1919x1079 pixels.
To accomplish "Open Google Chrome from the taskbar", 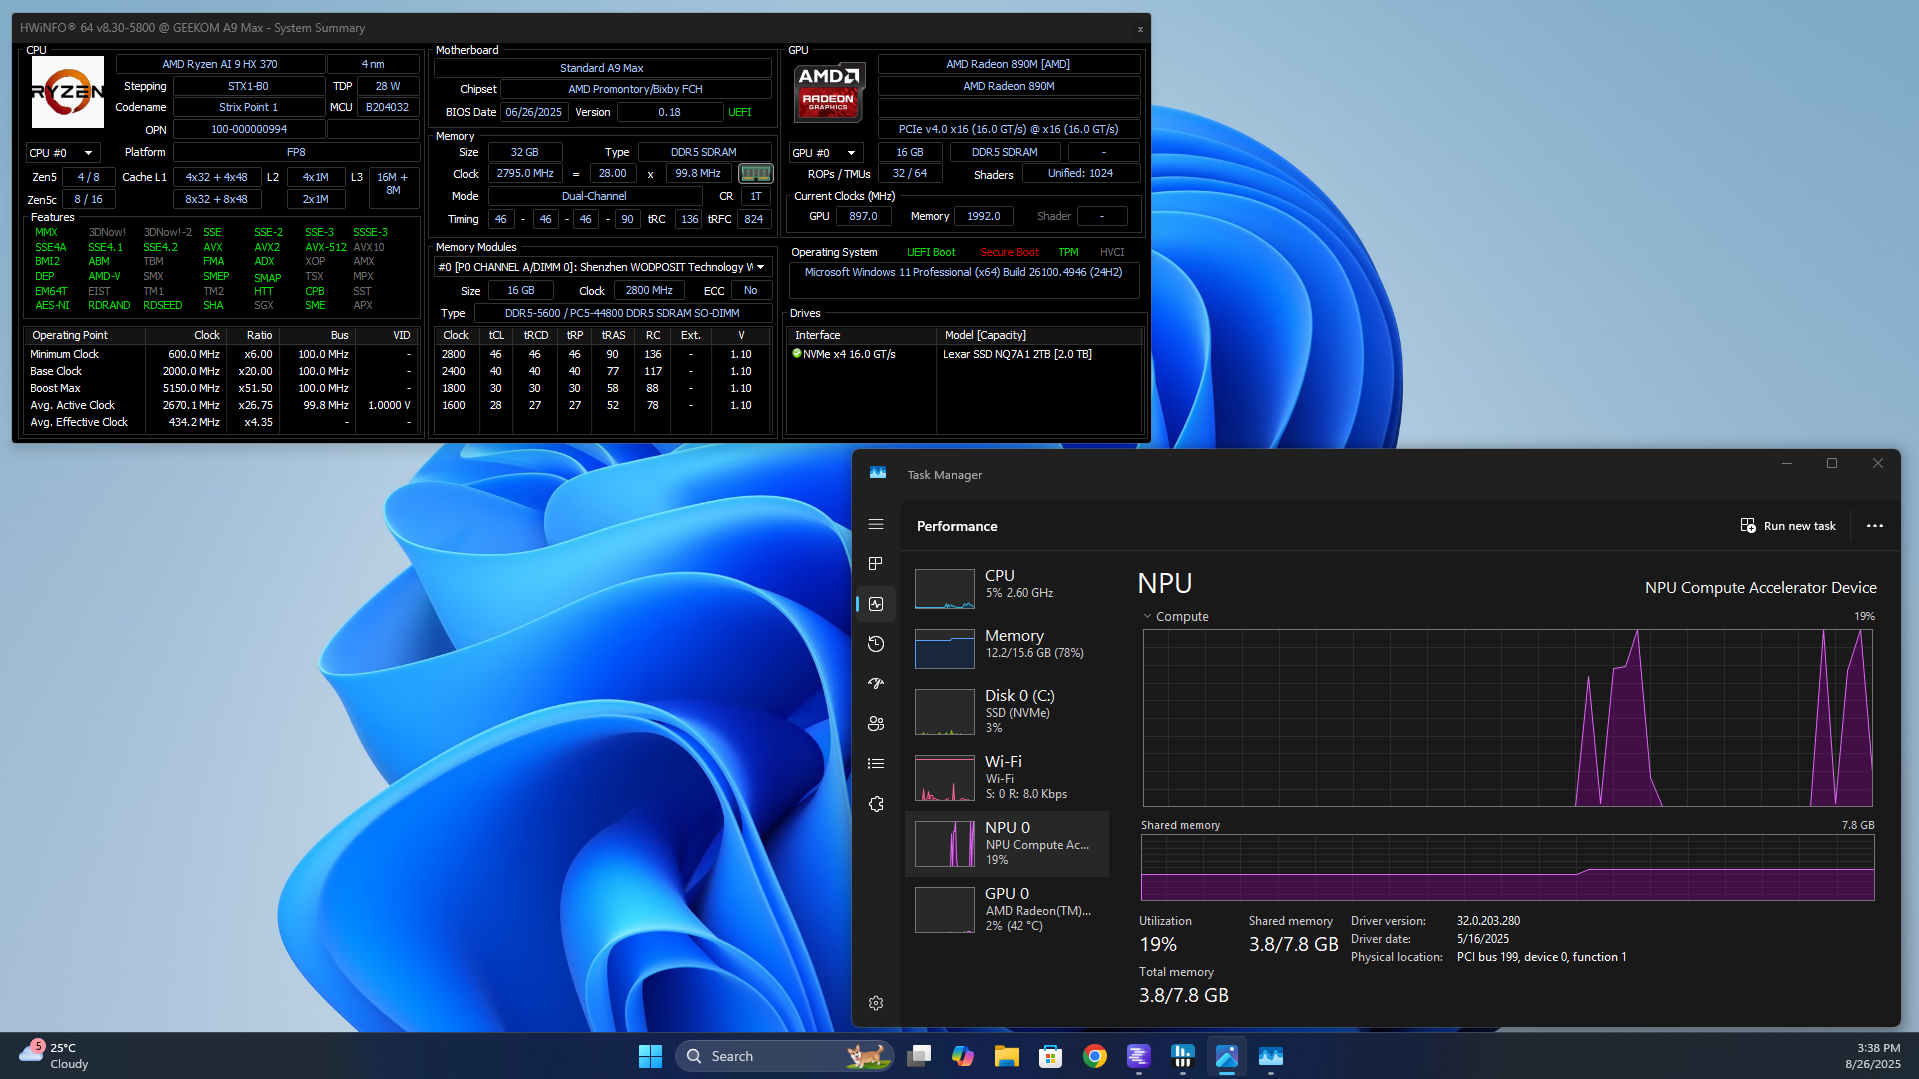I will click(1094, 1056).
